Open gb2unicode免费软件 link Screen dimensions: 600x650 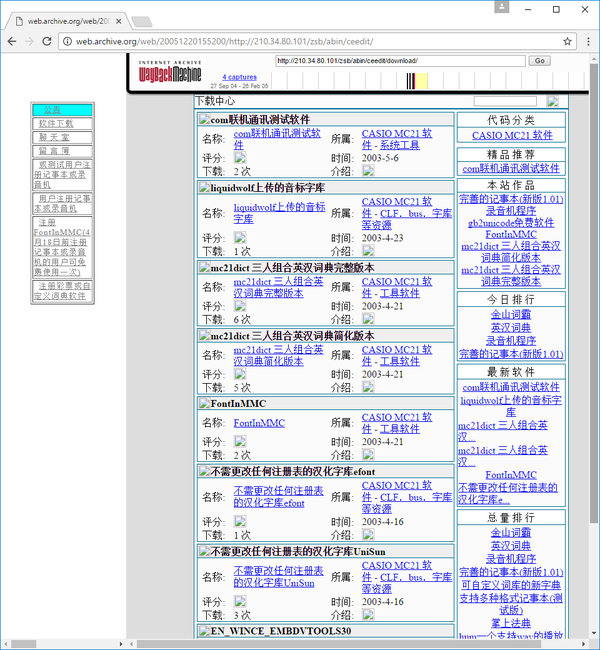(511, 223)
